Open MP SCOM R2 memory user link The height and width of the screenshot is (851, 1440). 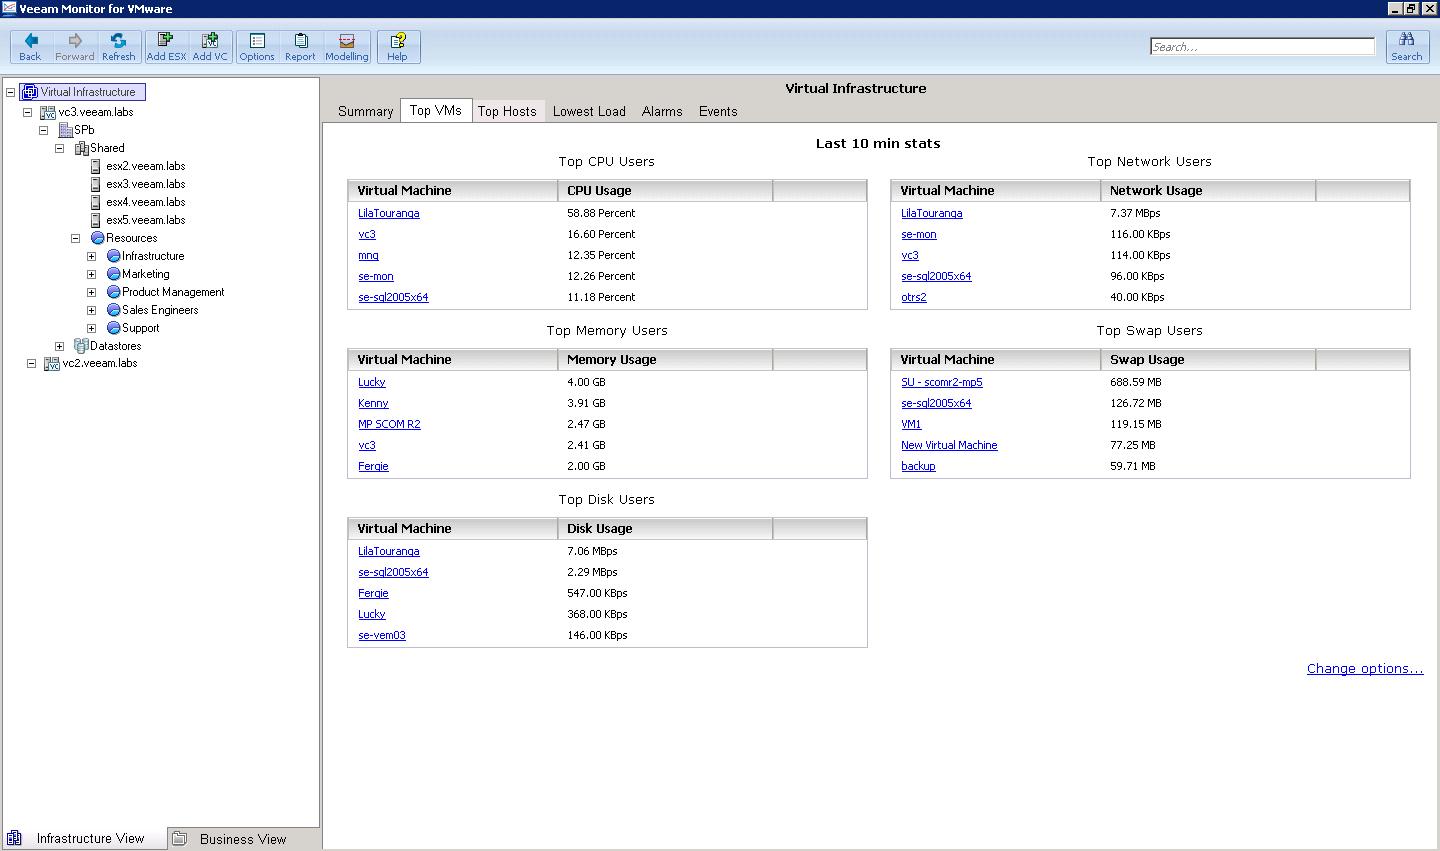(389, 424)
